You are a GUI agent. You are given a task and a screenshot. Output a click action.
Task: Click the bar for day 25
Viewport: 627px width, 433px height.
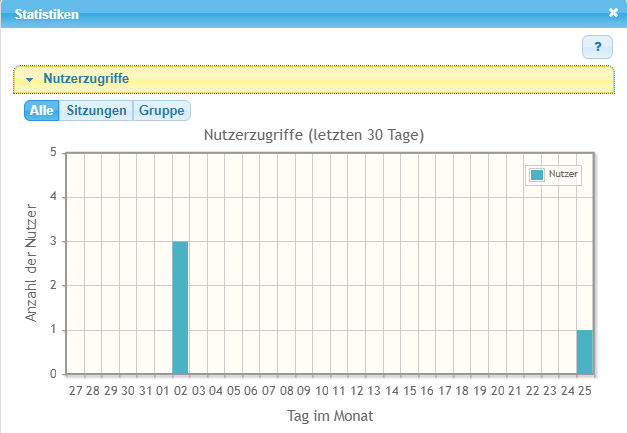[585, 352]
